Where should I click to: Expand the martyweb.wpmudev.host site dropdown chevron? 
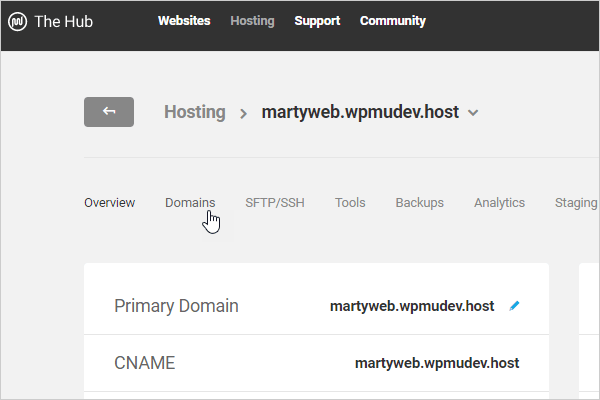pos(473,113)
